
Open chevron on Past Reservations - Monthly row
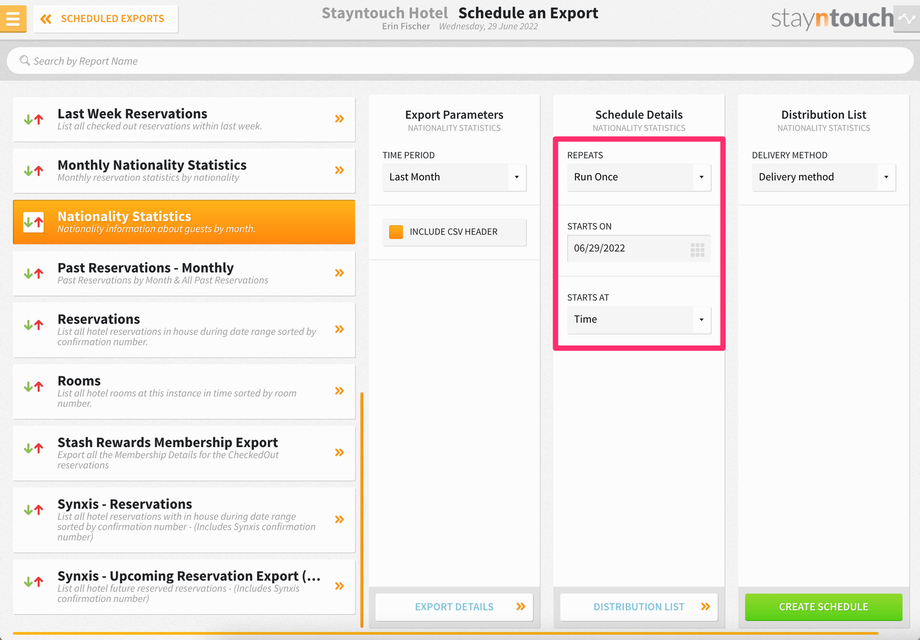339,273
